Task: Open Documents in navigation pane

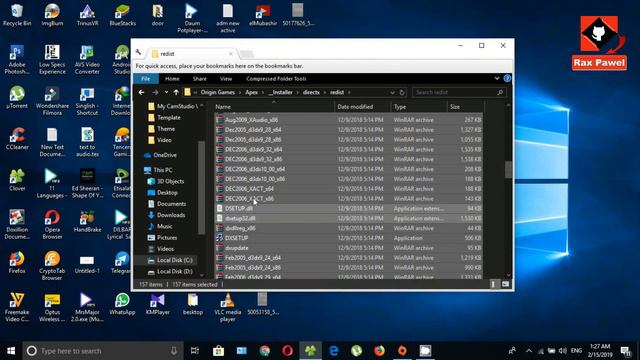Action: (x=167, y=204)
